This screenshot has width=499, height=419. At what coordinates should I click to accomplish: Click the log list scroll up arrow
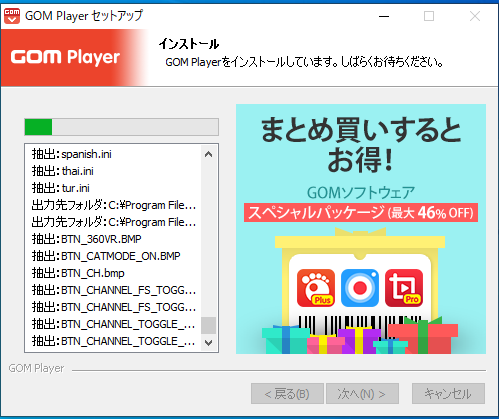click(209, 154)
